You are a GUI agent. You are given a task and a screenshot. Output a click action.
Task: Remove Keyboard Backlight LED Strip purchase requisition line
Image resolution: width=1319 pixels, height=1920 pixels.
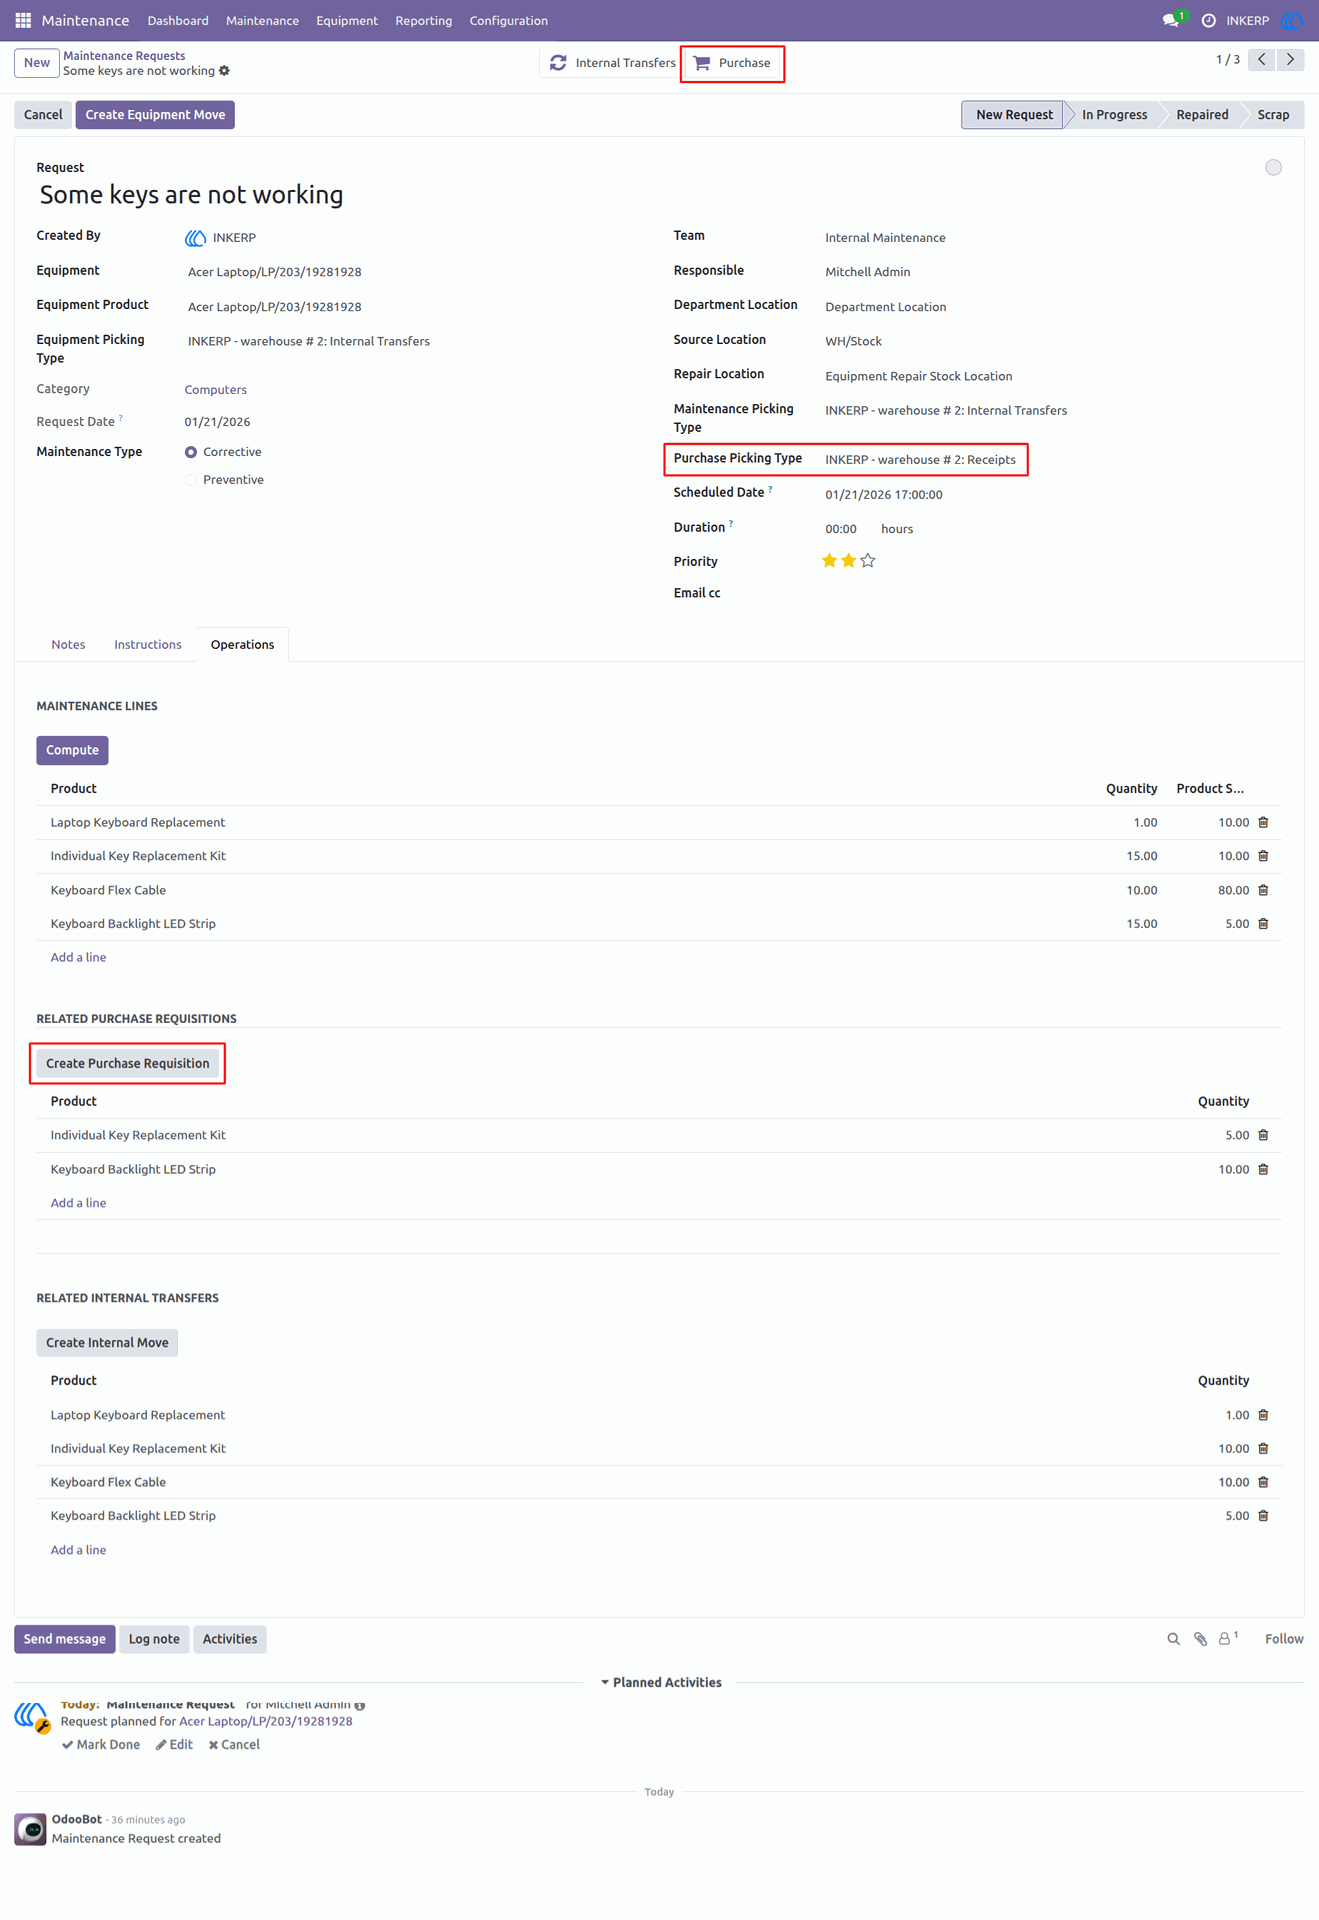pos(1263,1169)
